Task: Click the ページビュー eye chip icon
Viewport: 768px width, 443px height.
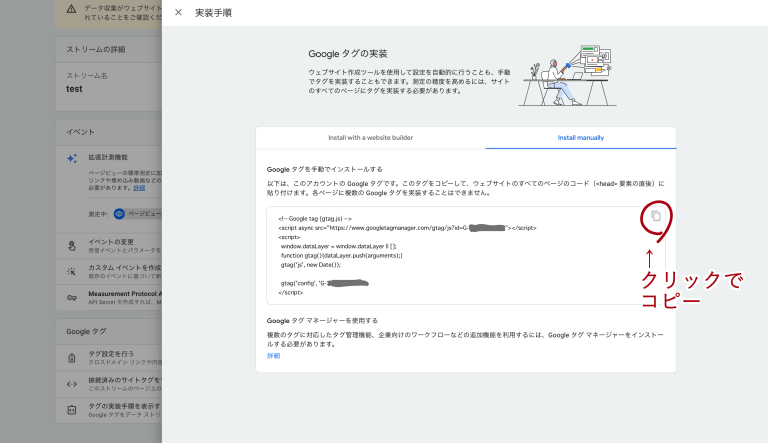Action: click(x=119, y=214)
